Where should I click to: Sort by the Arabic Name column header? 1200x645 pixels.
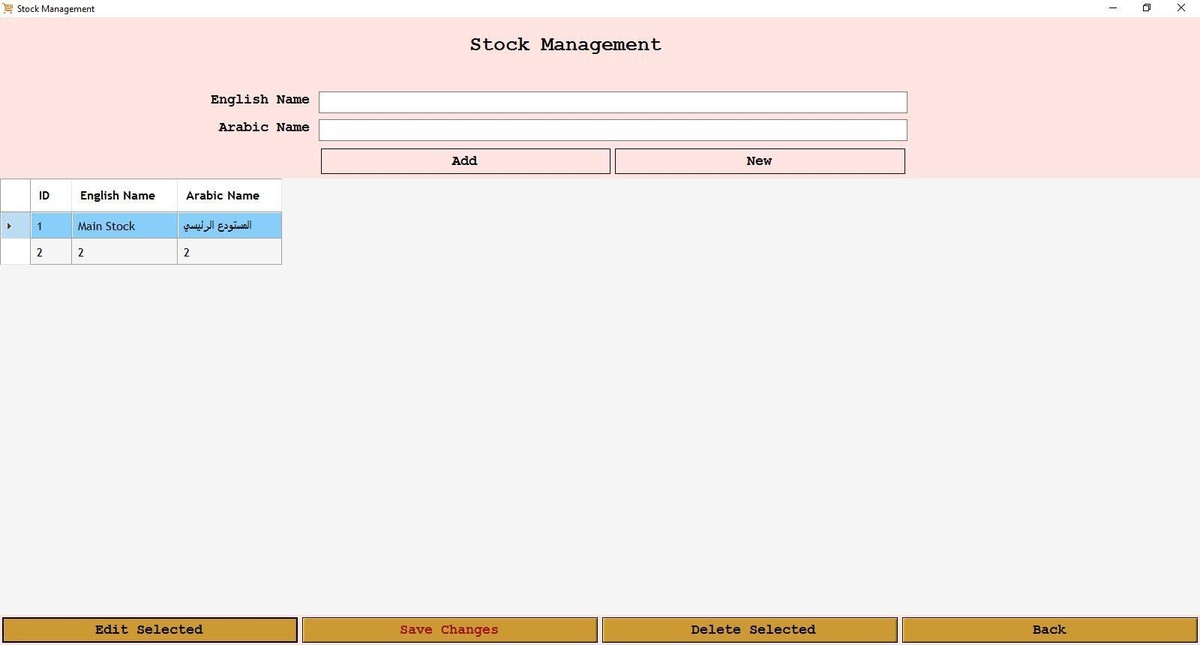[x=229, y=196]
